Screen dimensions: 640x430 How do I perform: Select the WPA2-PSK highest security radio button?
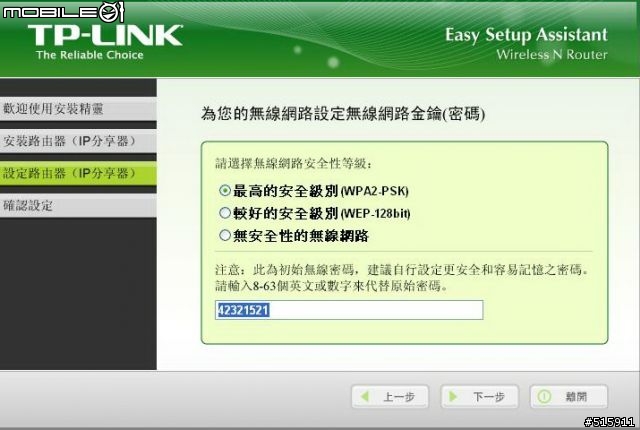point(225,191)
